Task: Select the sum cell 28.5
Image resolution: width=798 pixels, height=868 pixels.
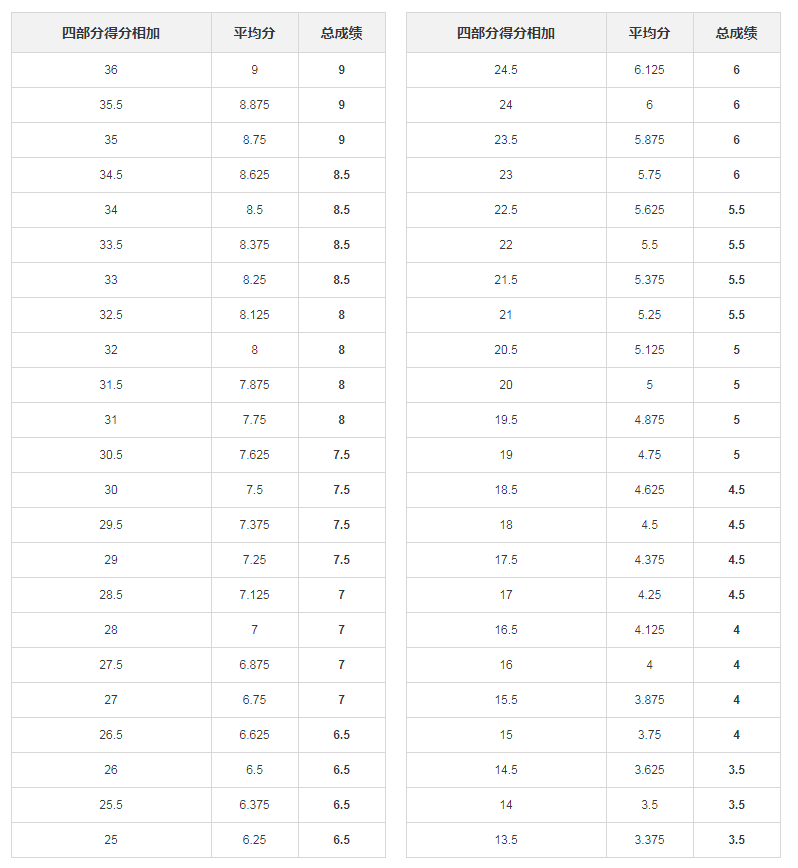Action: 111,595
